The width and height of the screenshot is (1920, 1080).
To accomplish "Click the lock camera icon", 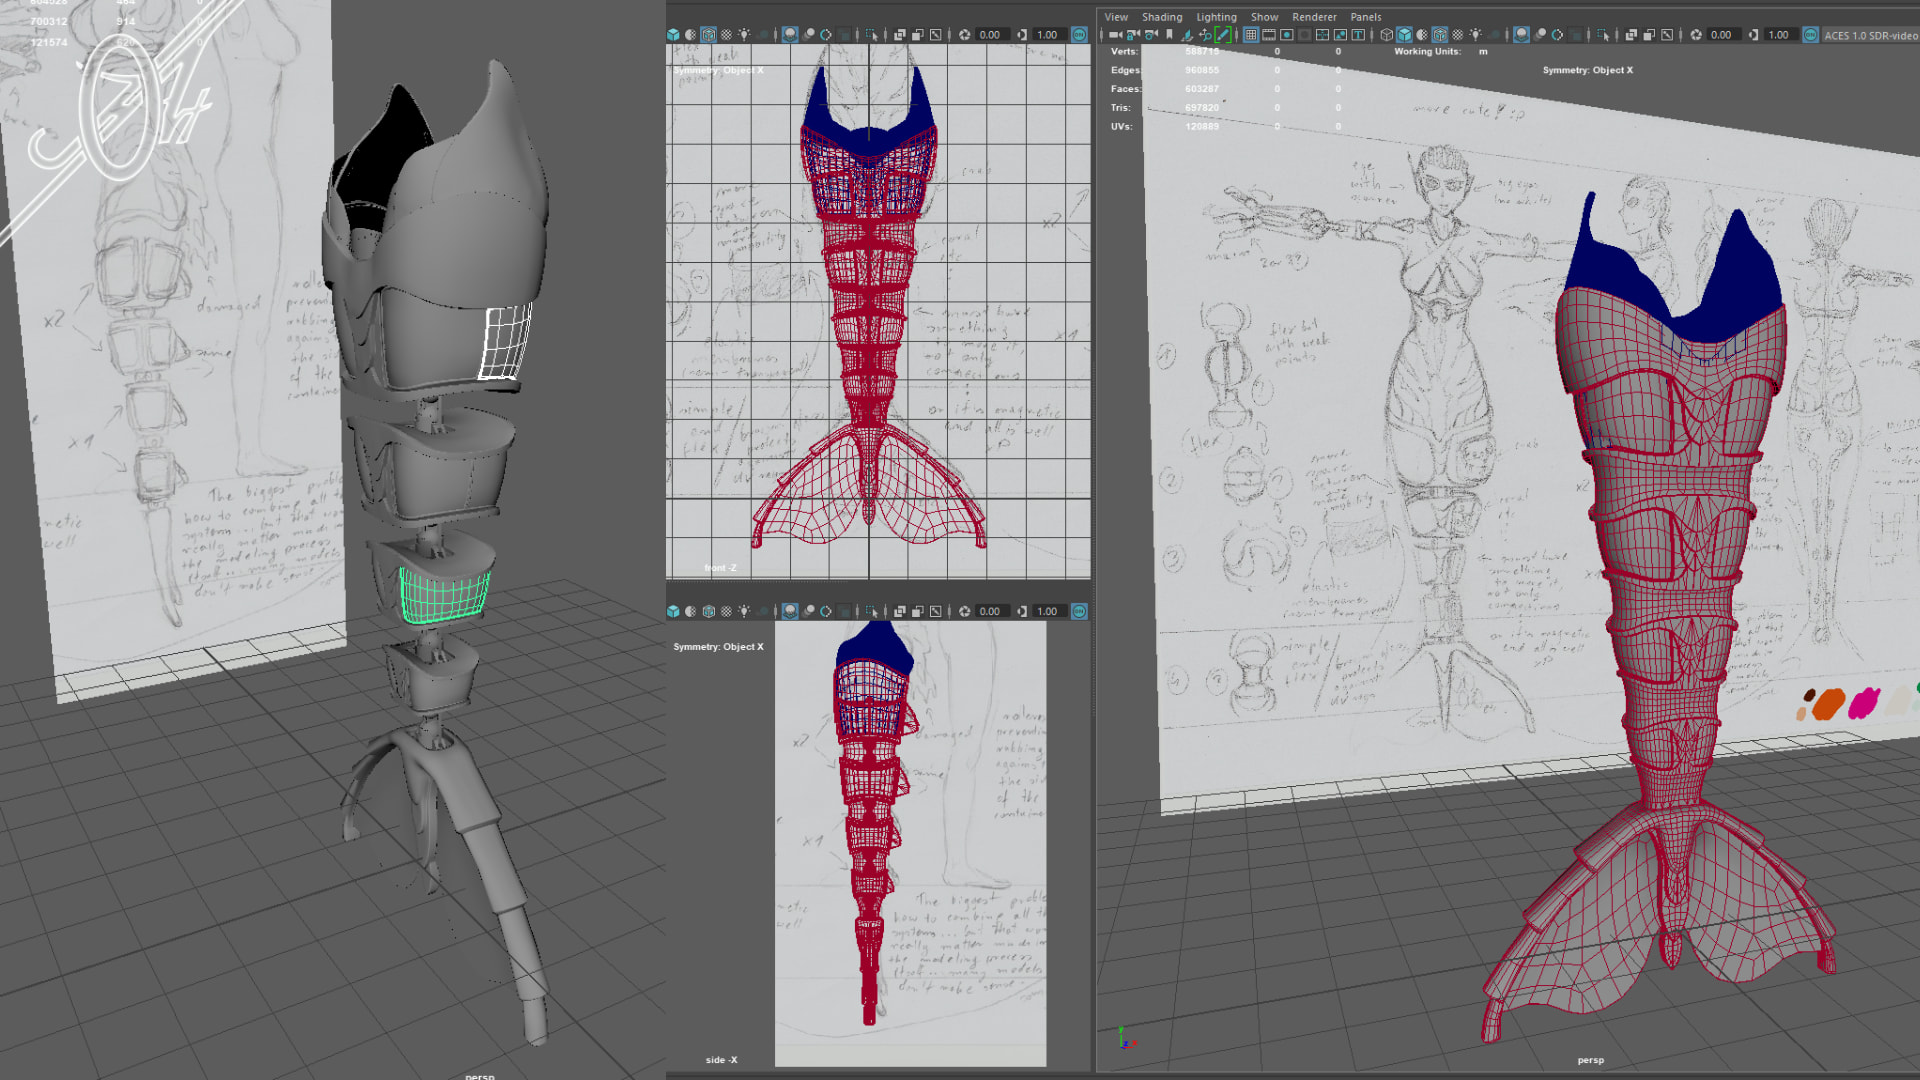I will click(x=1133, y=34).
